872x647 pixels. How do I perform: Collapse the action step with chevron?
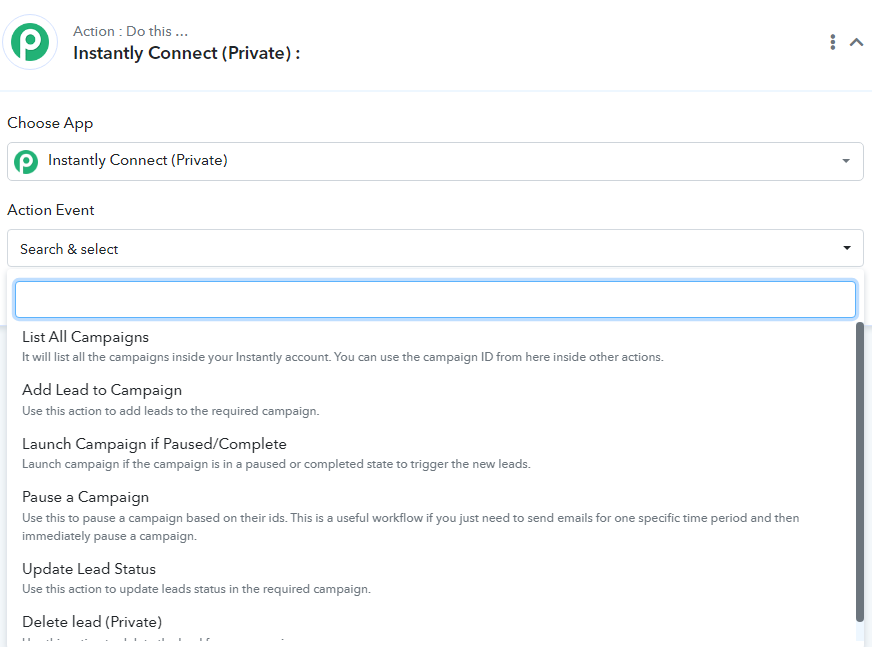pos(856,42)
